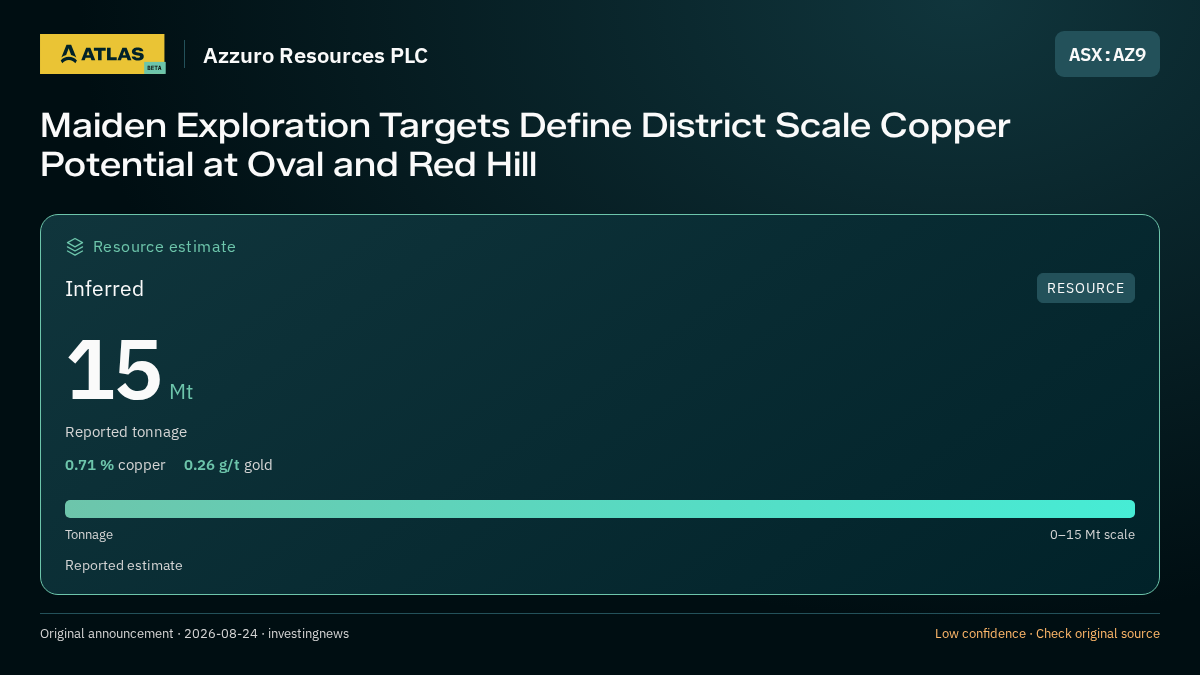Click the Mt unit label

[x=181, y=392]
